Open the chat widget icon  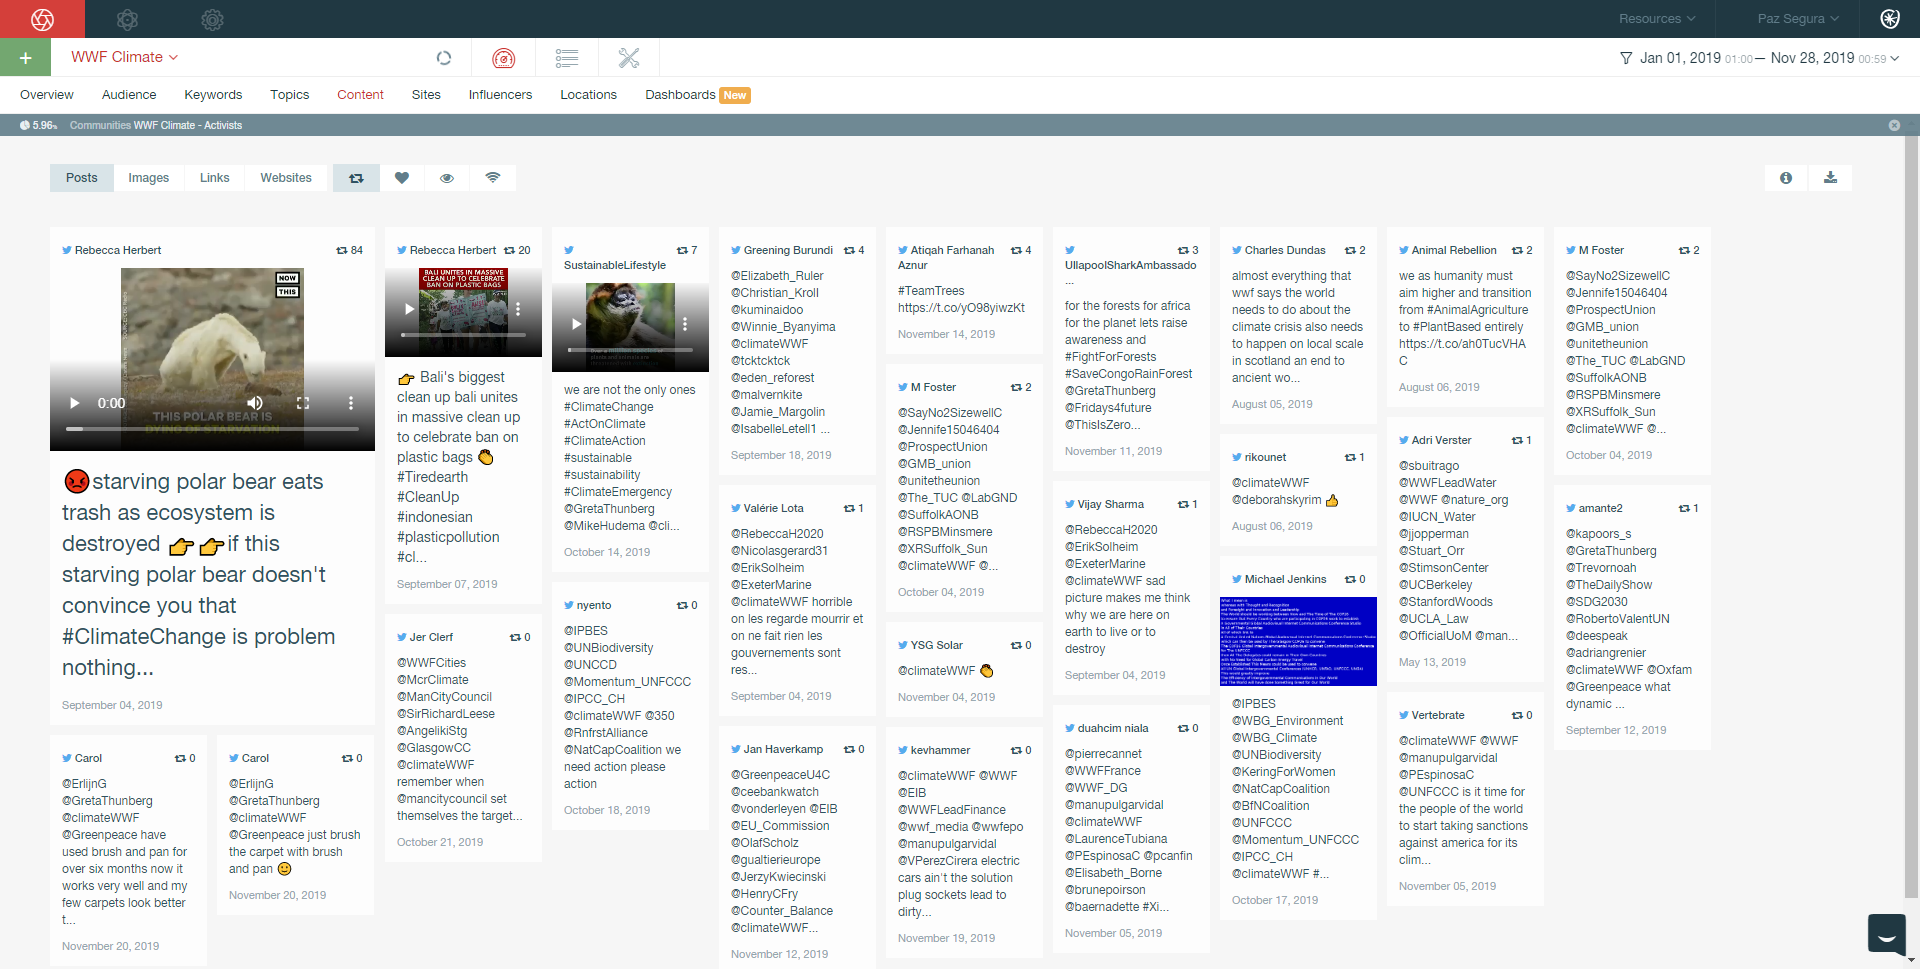(1886, 935)
